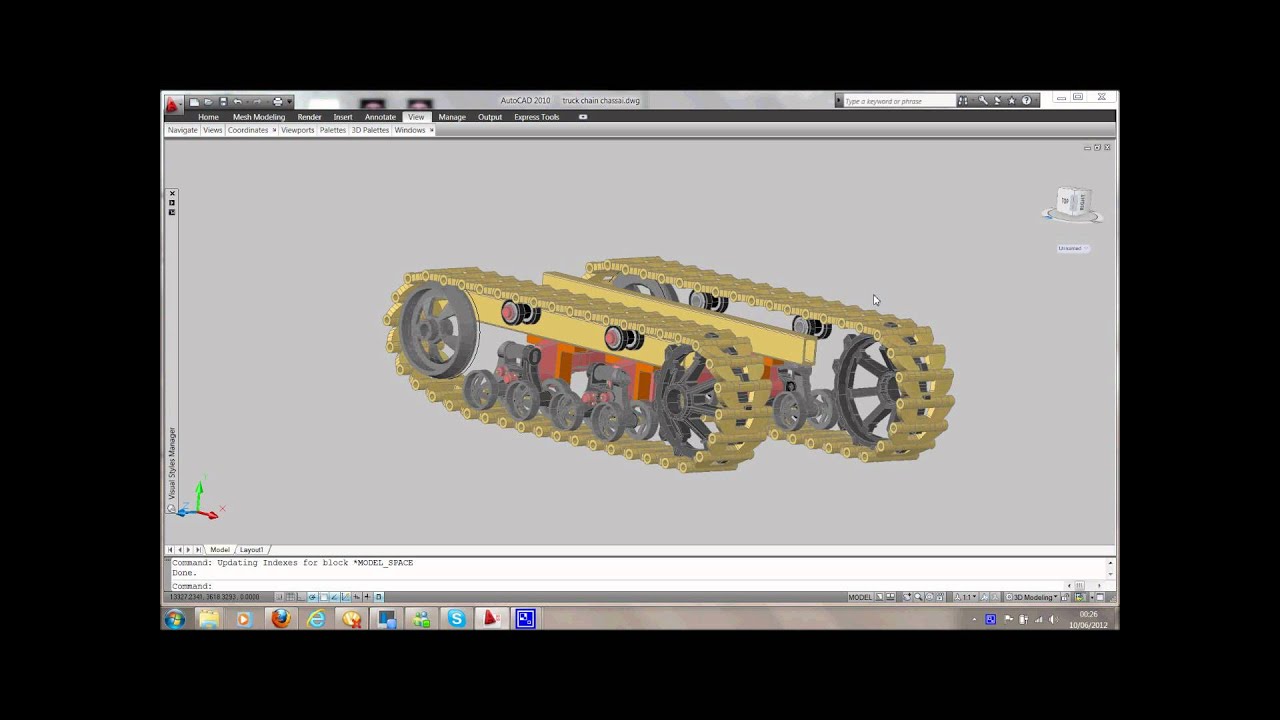Viewport: 1280px width, 720px height.
Task: Open the 3D Modeling workspace switcher
Action: coord(1033,597)
